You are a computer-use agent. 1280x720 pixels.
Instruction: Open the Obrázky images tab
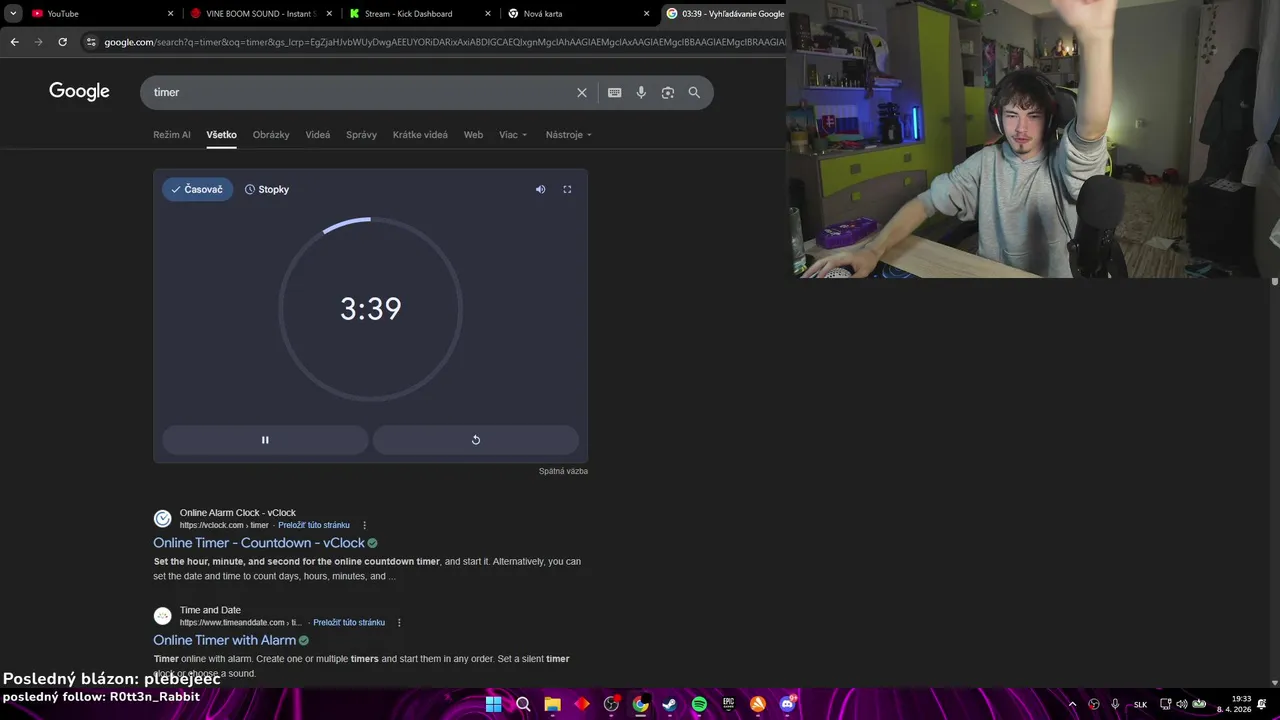[x=271, y=134]
